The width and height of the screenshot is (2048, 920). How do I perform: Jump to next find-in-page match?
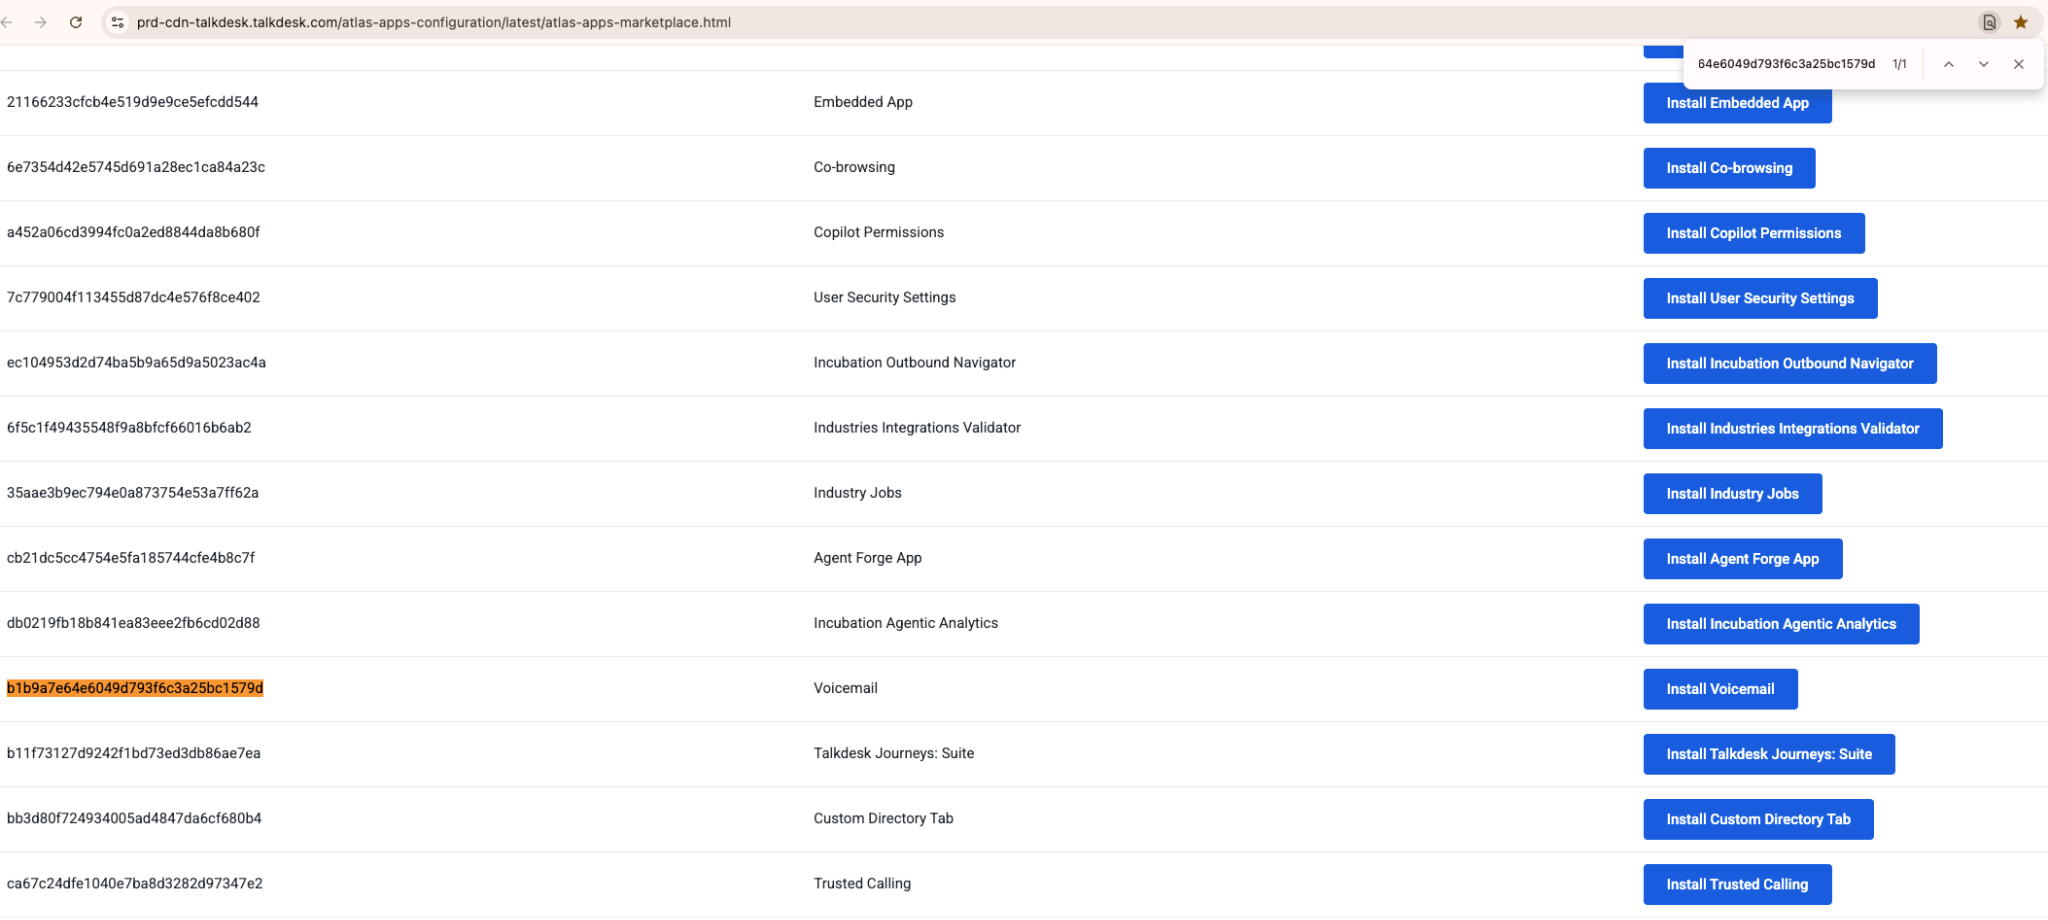coord(1983,64)
